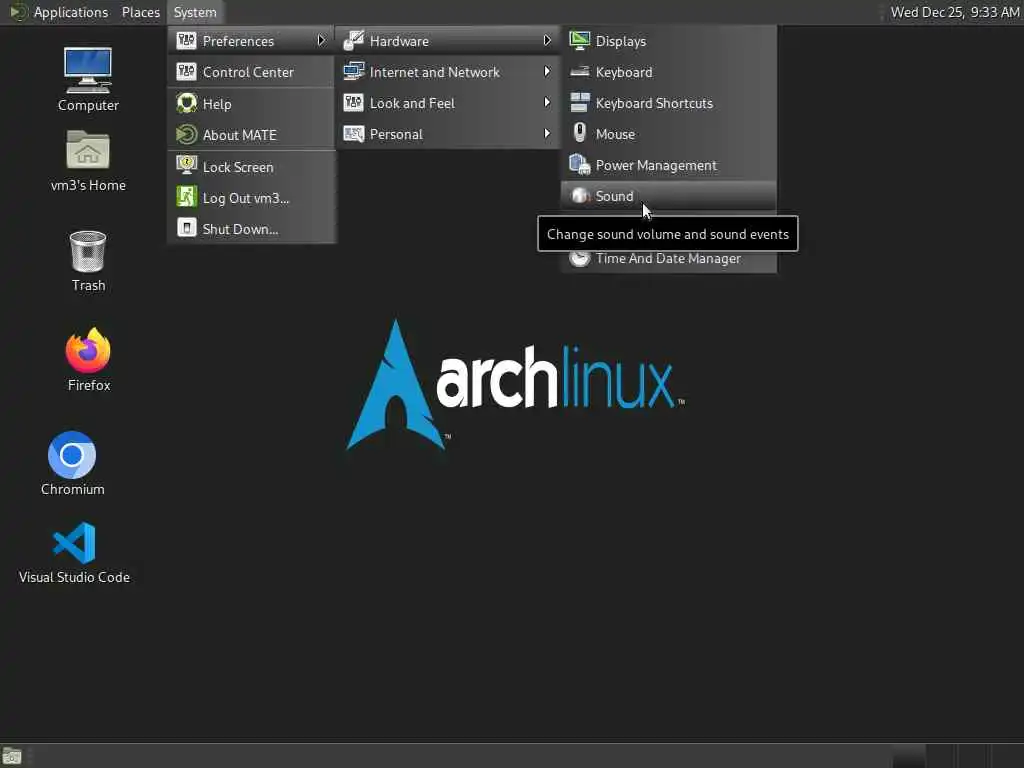Click the System menu in top panel

195,12
